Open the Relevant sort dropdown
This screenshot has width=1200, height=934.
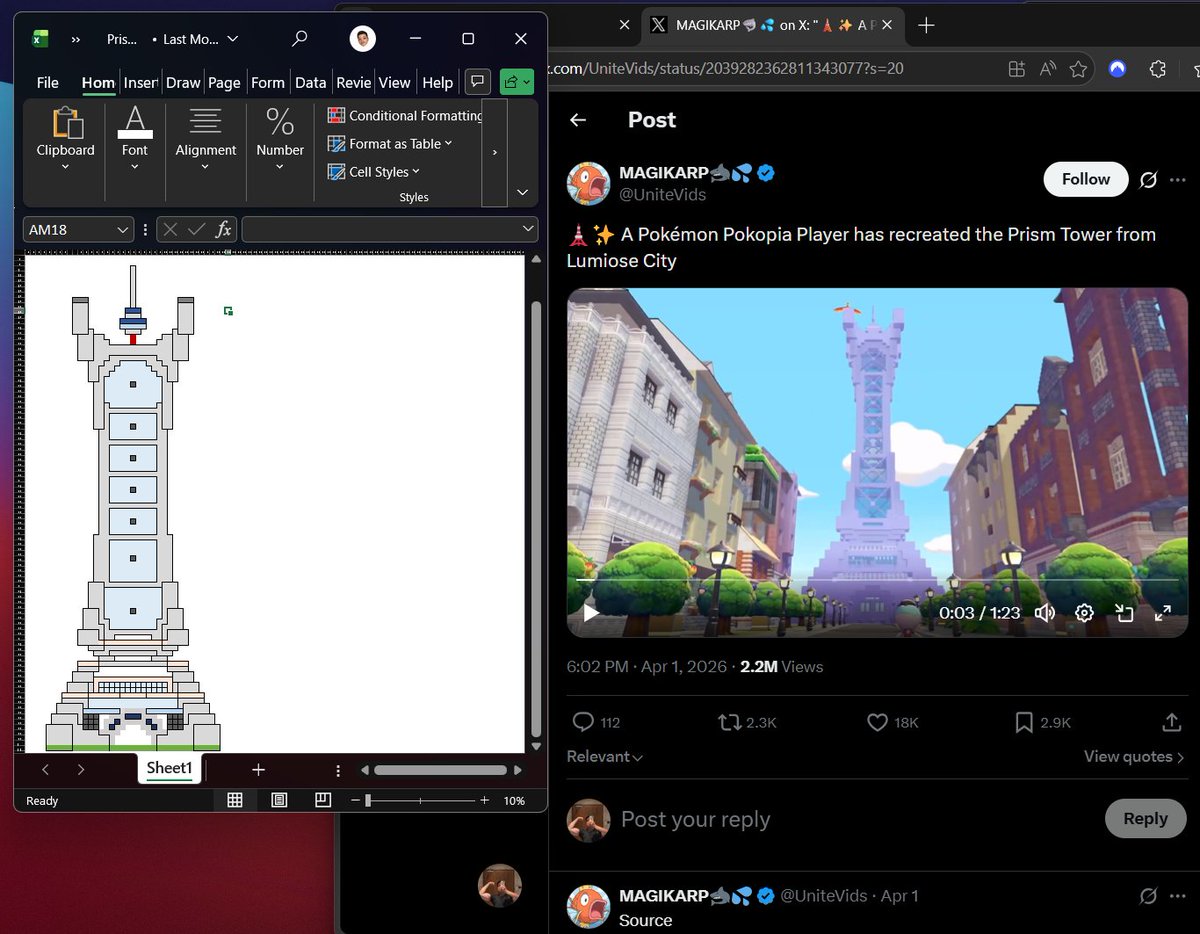605,757
